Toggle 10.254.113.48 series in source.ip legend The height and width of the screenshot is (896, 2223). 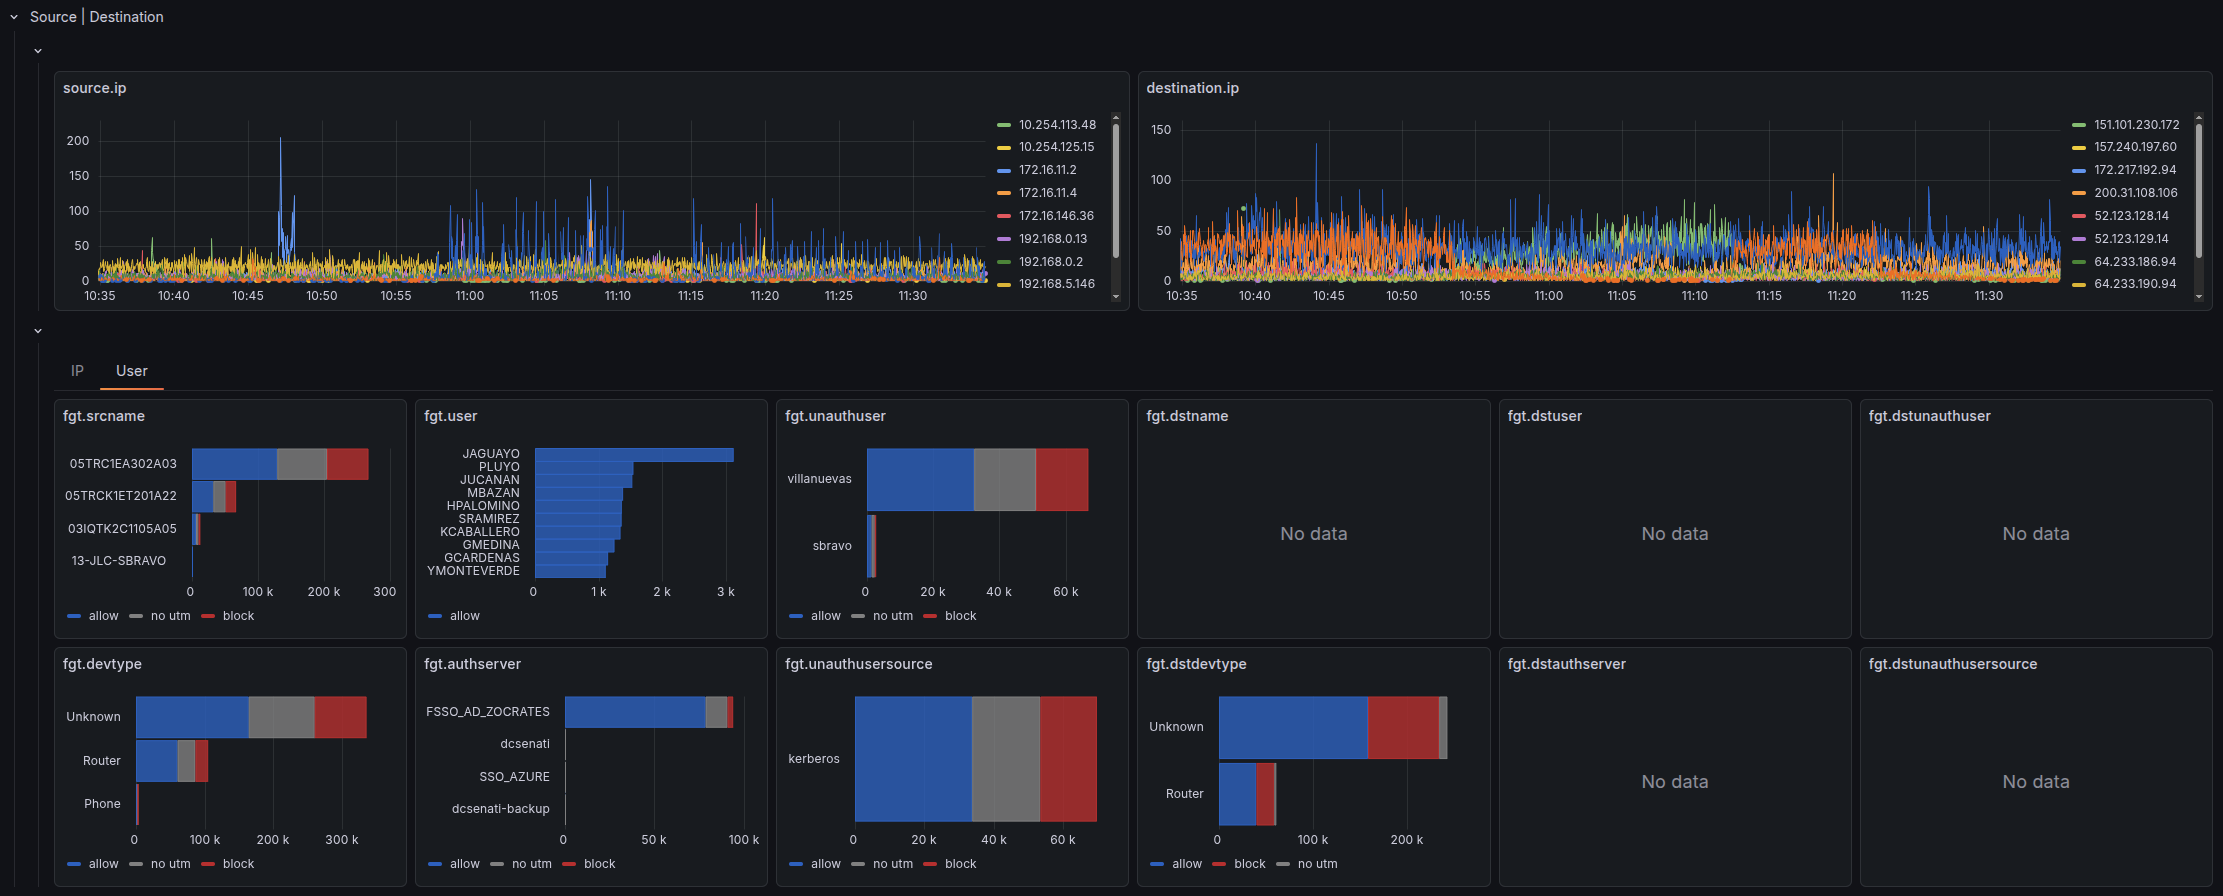(x=1056, y=125)
